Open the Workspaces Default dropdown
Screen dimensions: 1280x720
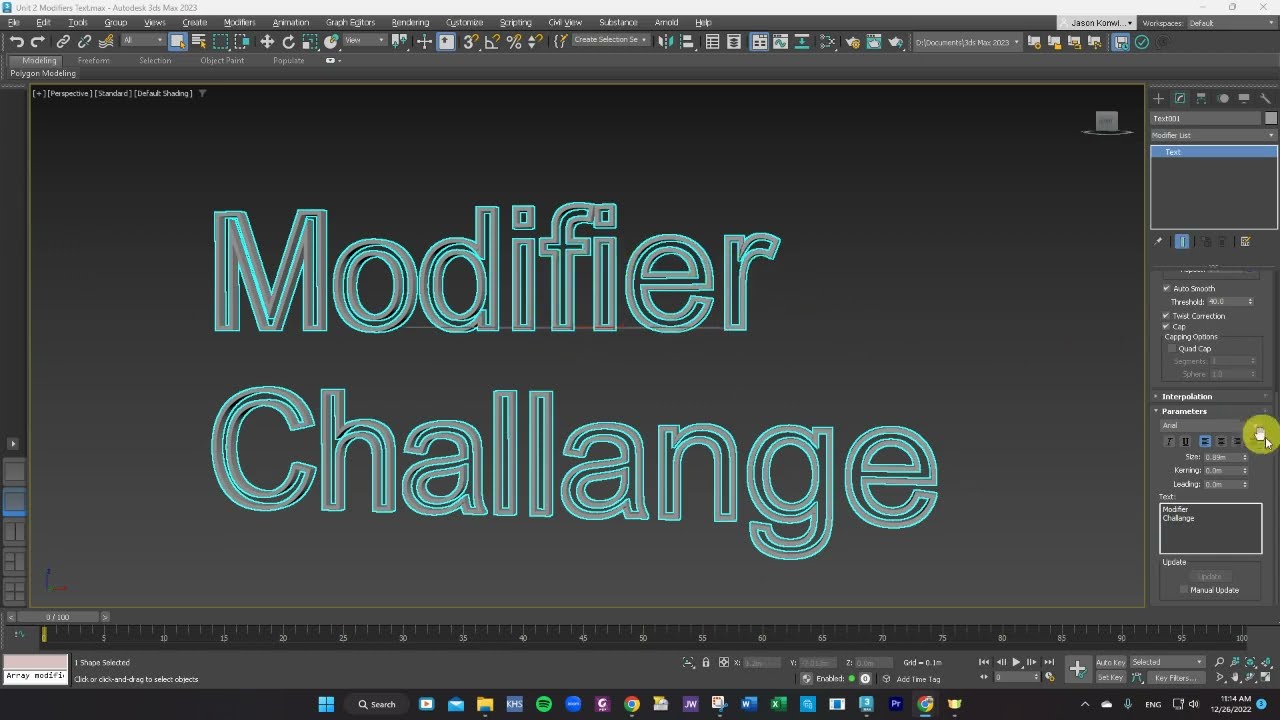[1232, 23]
